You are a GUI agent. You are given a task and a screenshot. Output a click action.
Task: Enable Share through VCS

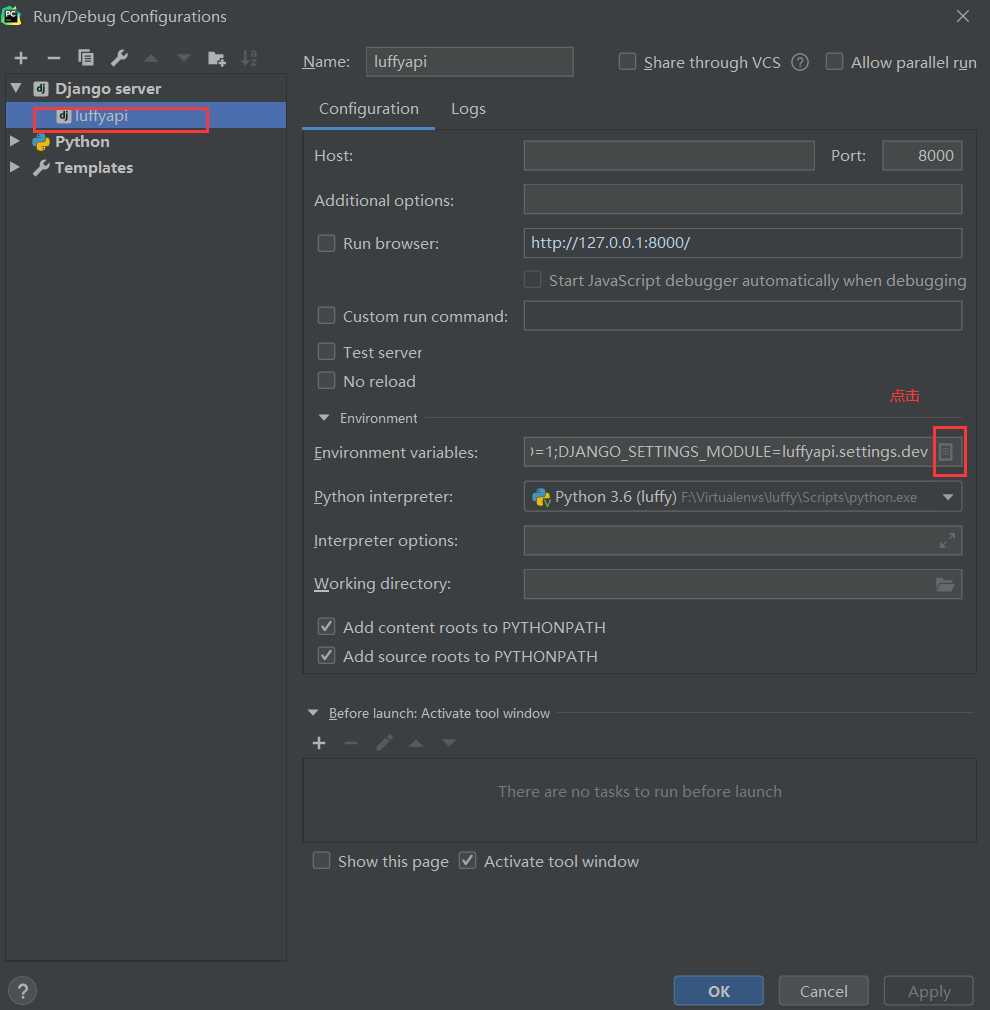click(627, 62)
